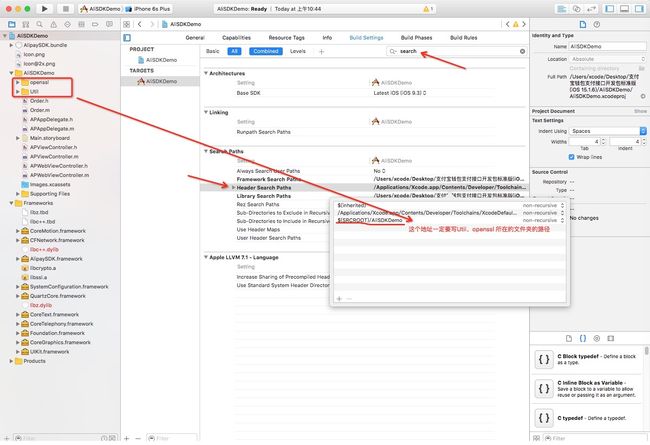Collapse the Apple LLVM 7.1 Language section
This screenshot has width=650, height=445.
pyautogui.click(x=206, y=258)
